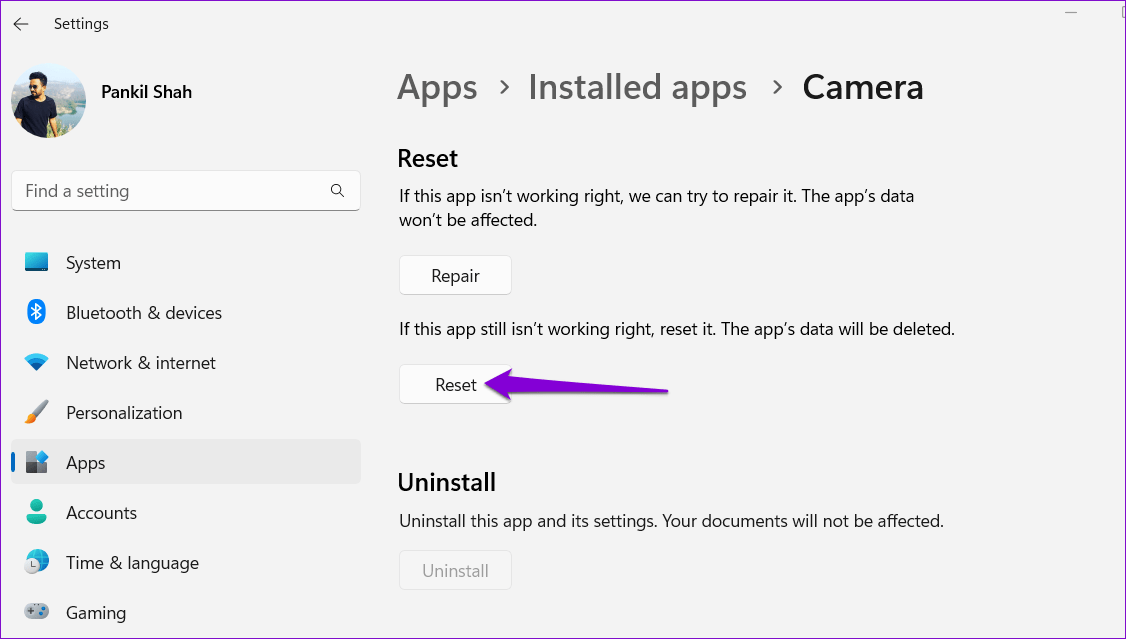Viewport: 1126px width, 639px height.
Task: Click the Pankil Shah account name
Action: [146, 91]
